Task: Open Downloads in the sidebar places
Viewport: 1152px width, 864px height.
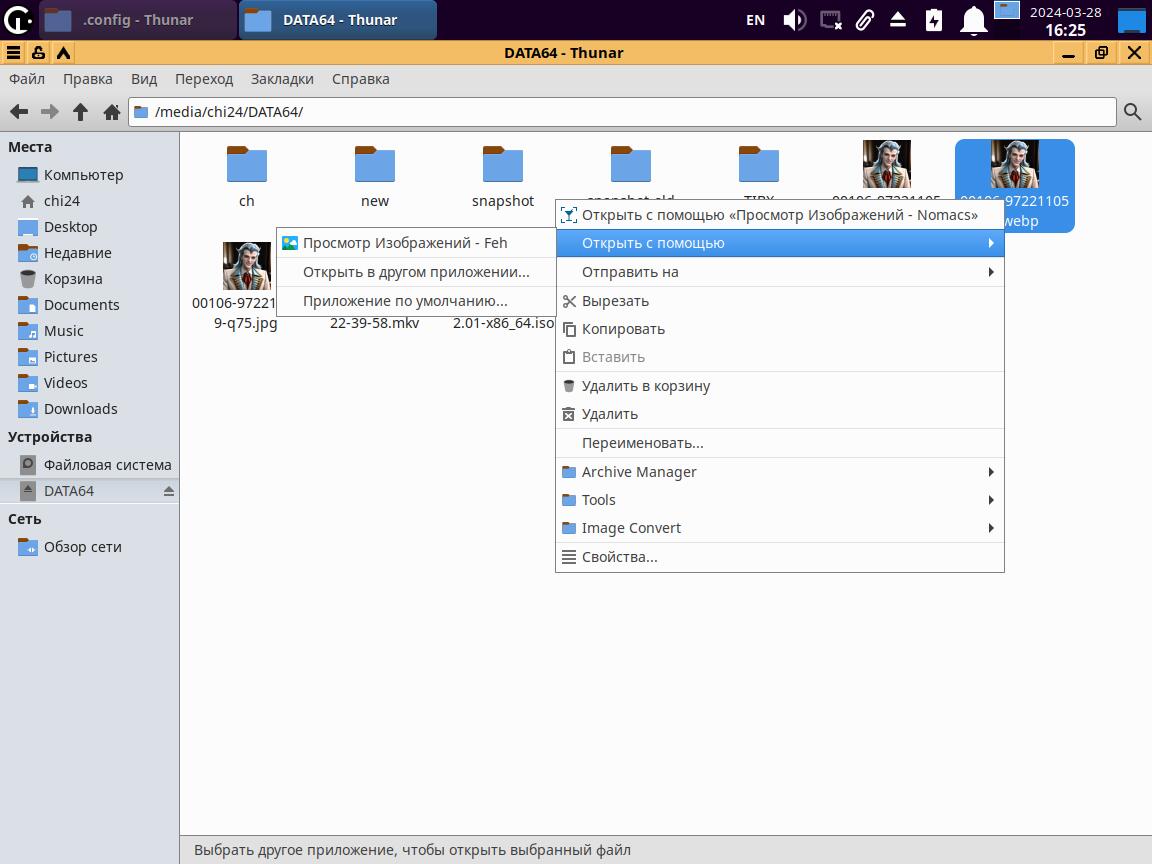Action: point(80,409)
